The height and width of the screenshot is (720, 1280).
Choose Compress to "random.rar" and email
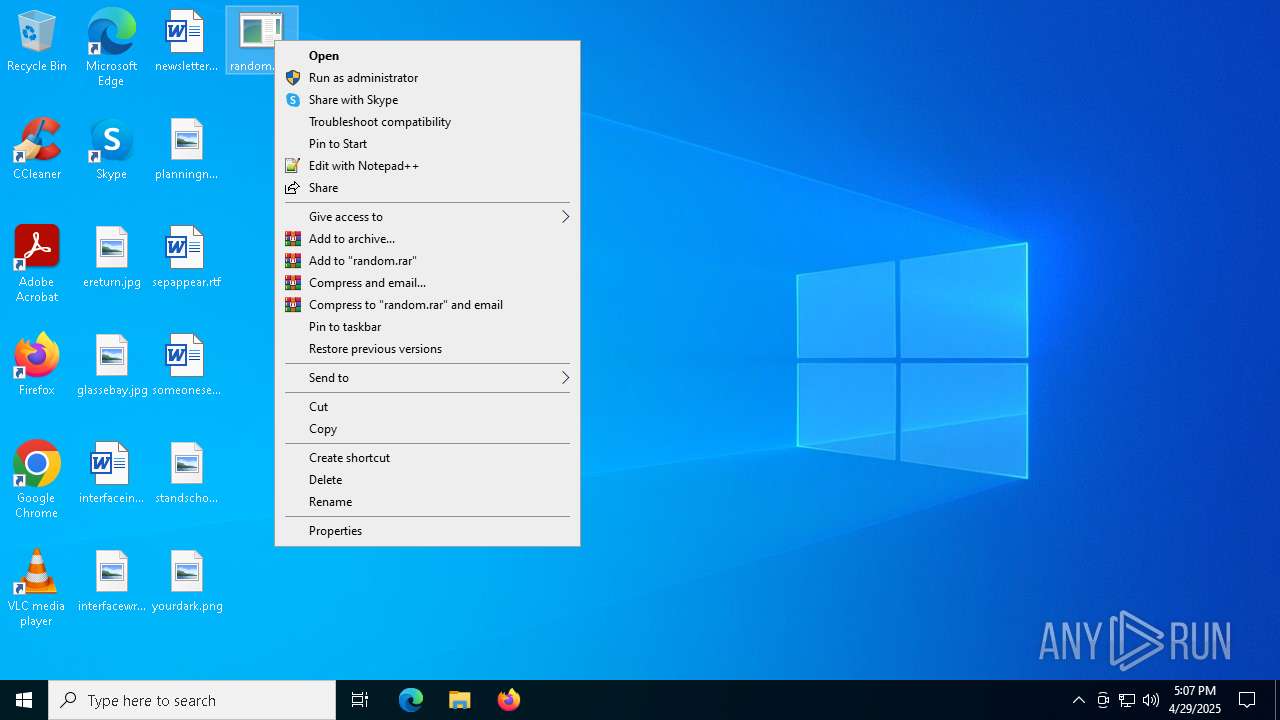(x=427, y=305)
